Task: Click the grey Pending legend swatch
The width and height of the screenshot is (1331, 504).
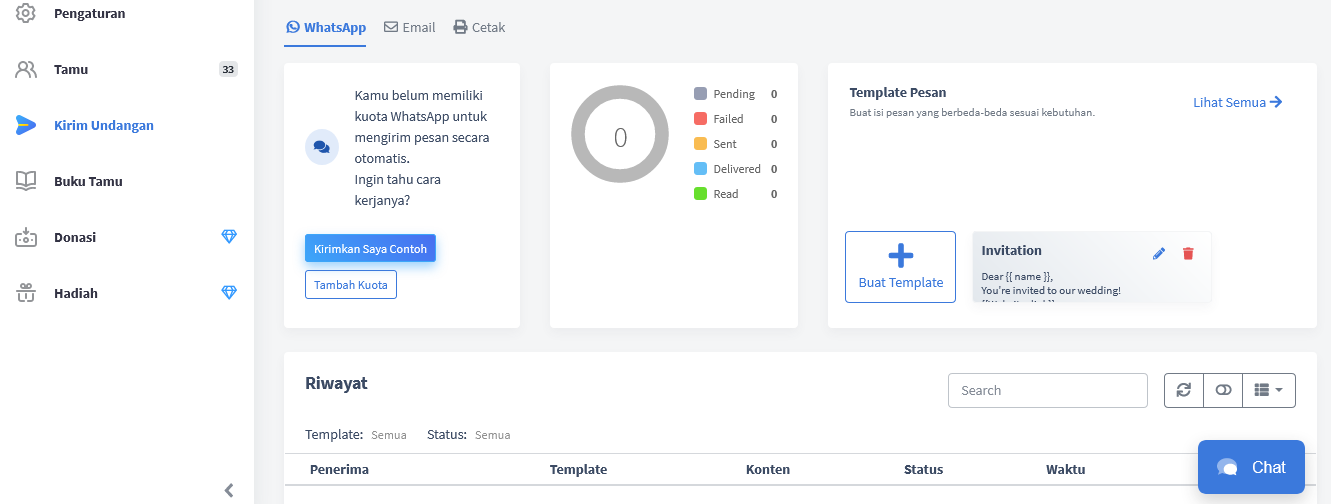Action: [x=700, y=94]
